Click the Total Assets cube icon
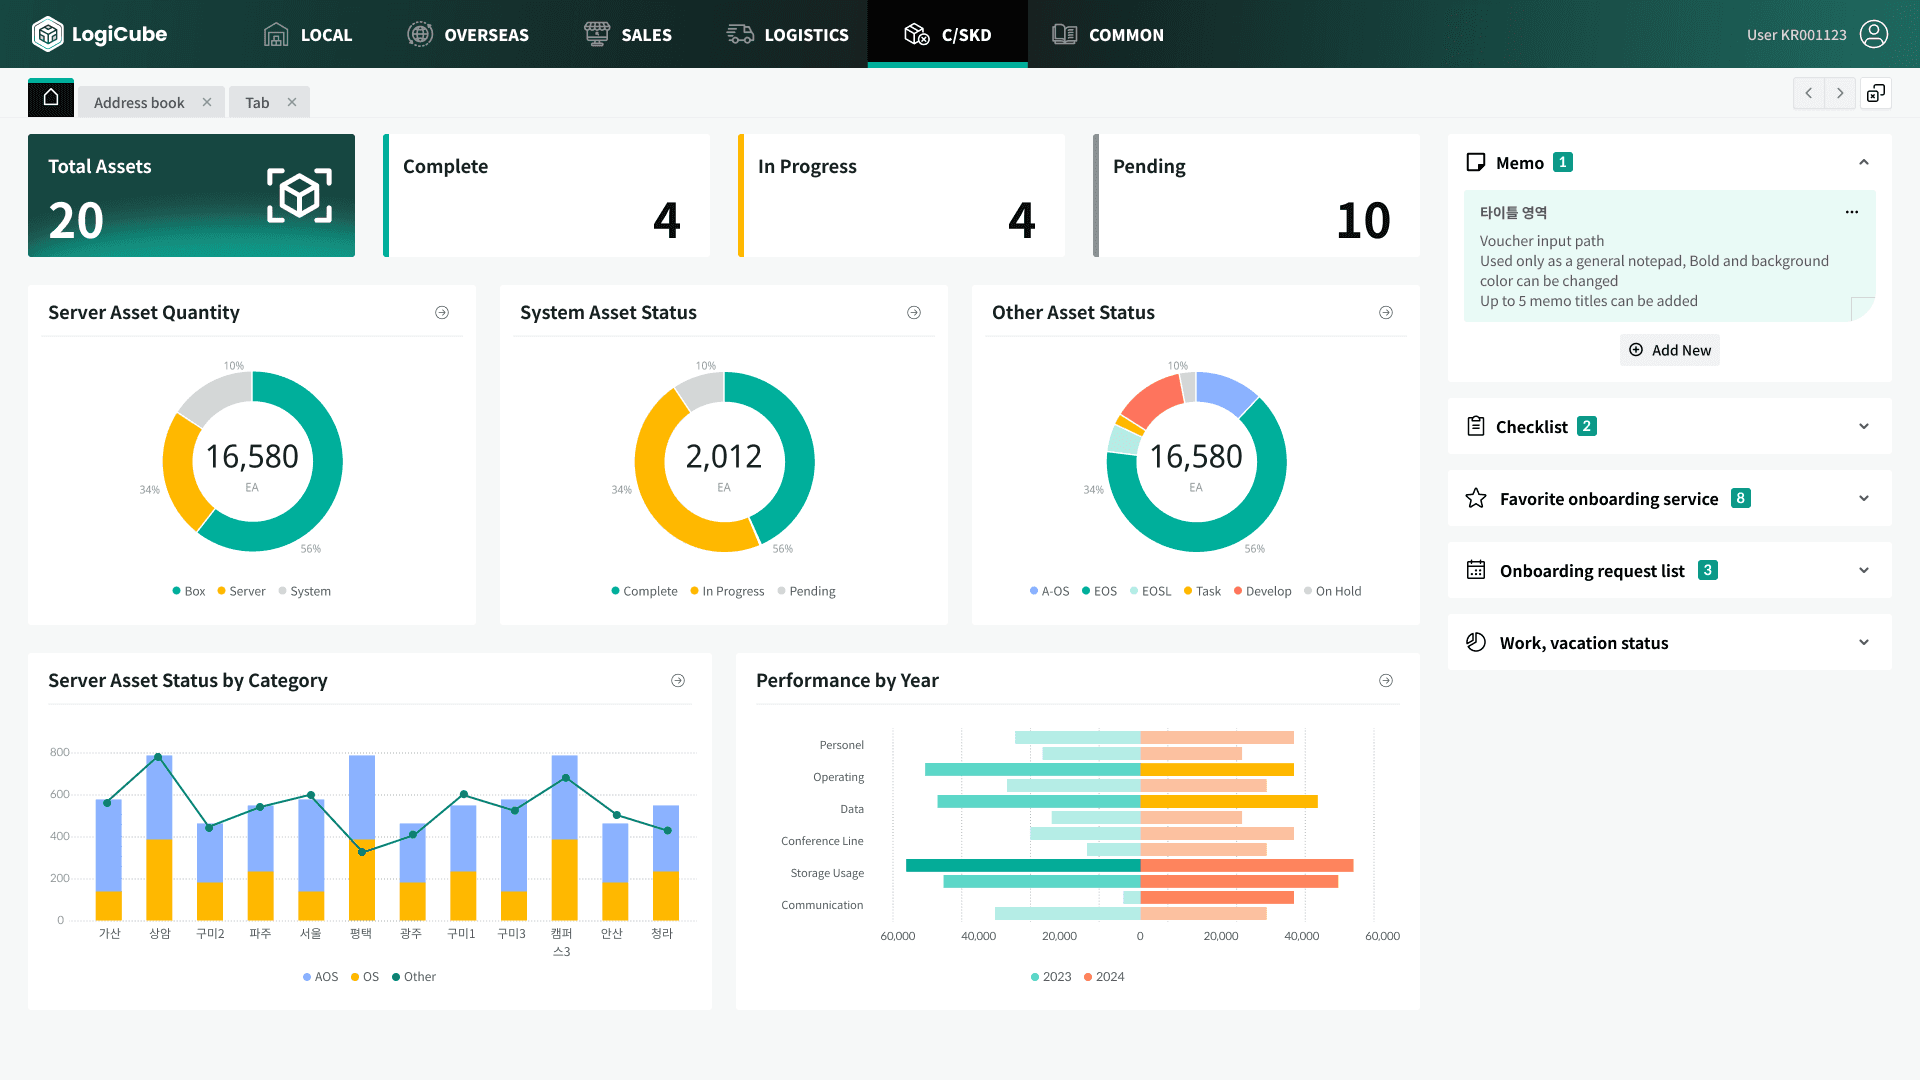The height and width of the screenshot is (1080, 1920). [x=299, y=195]
